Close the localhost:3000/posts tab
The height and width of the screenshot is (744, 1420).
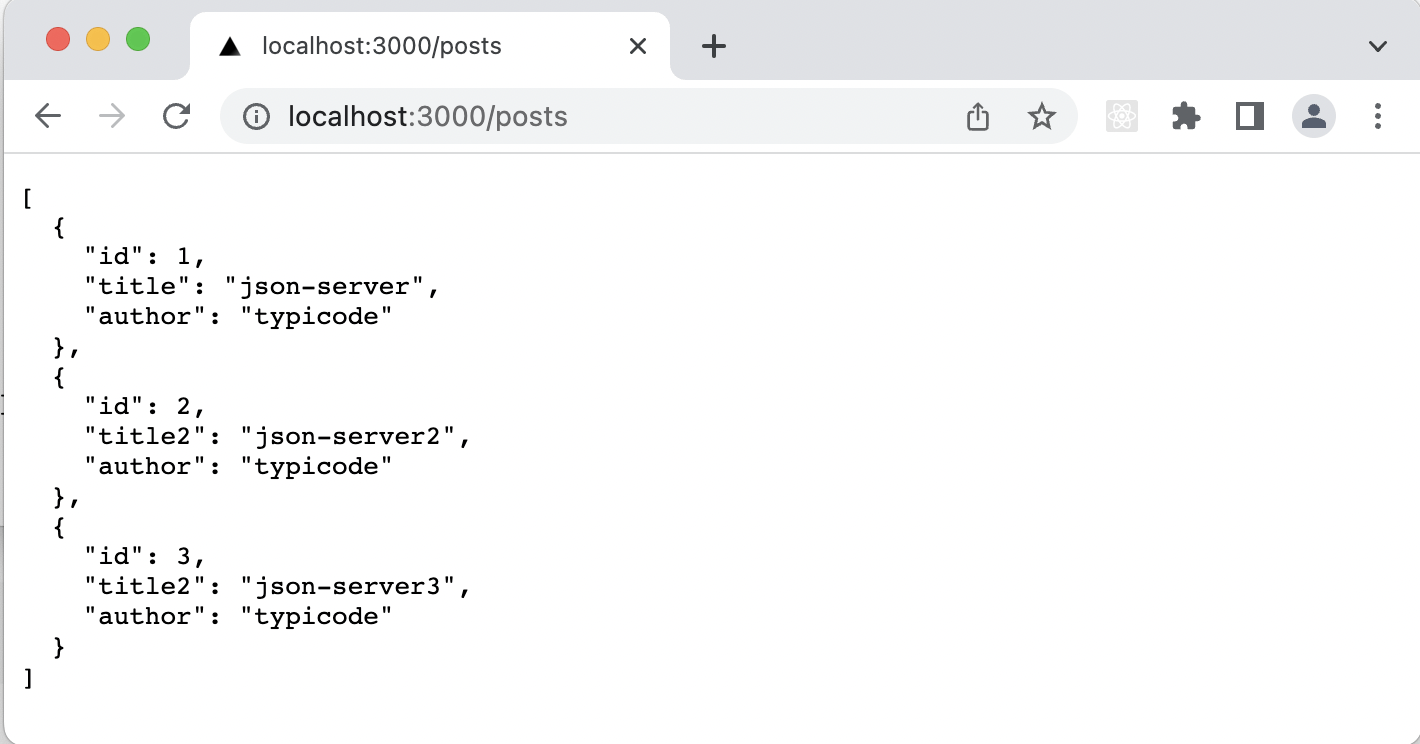coord(637,46)
